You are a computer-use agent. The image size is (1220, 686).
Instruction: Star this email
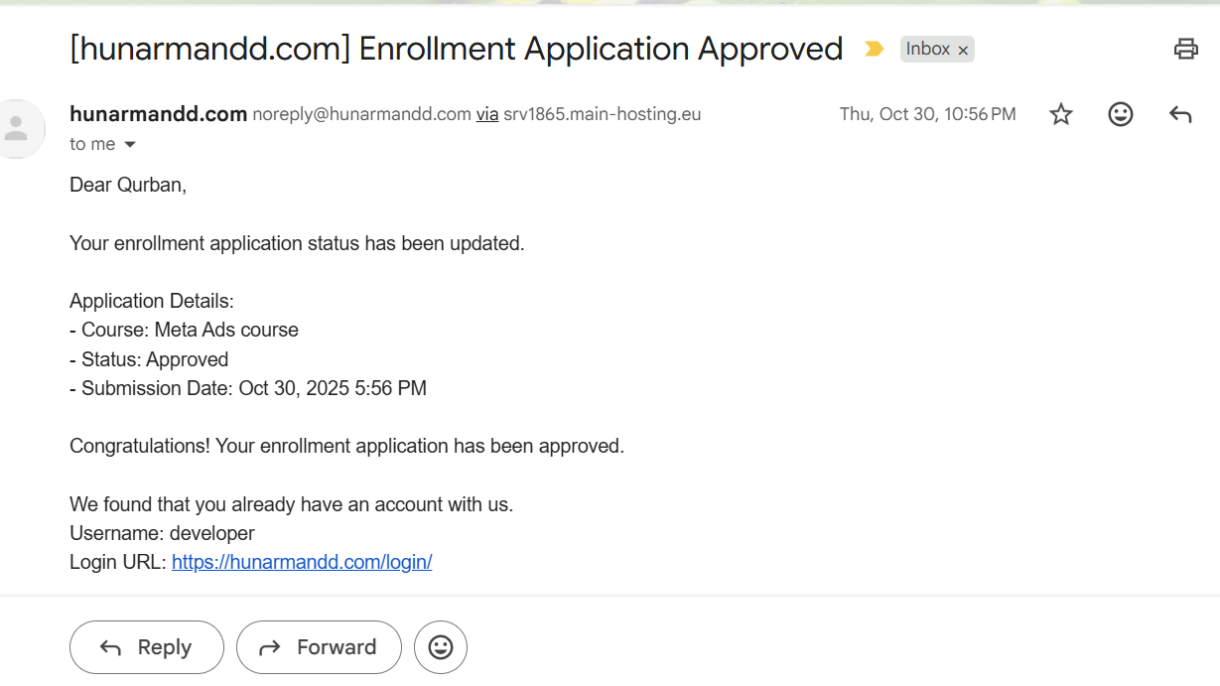pos(1061,115)
